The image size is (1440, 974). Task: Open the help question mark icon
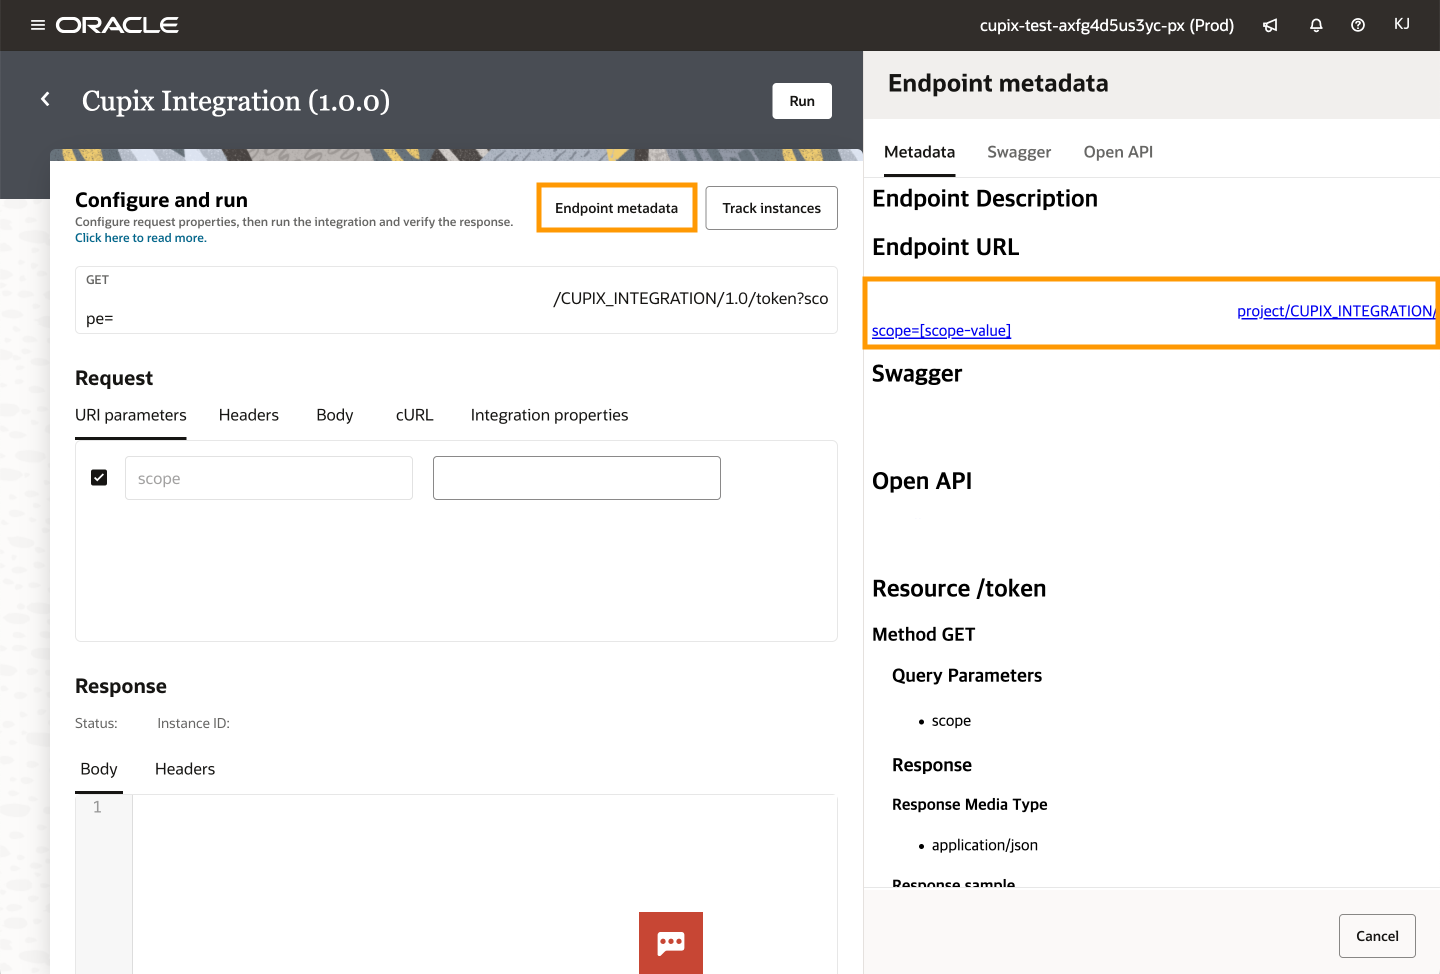click(1358, 25)
